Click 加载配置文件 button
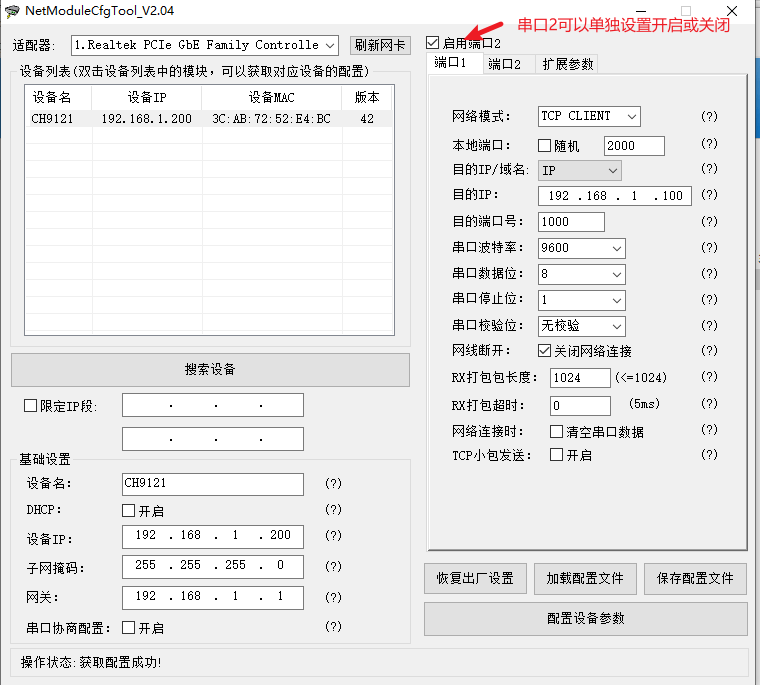 (585, 578)
